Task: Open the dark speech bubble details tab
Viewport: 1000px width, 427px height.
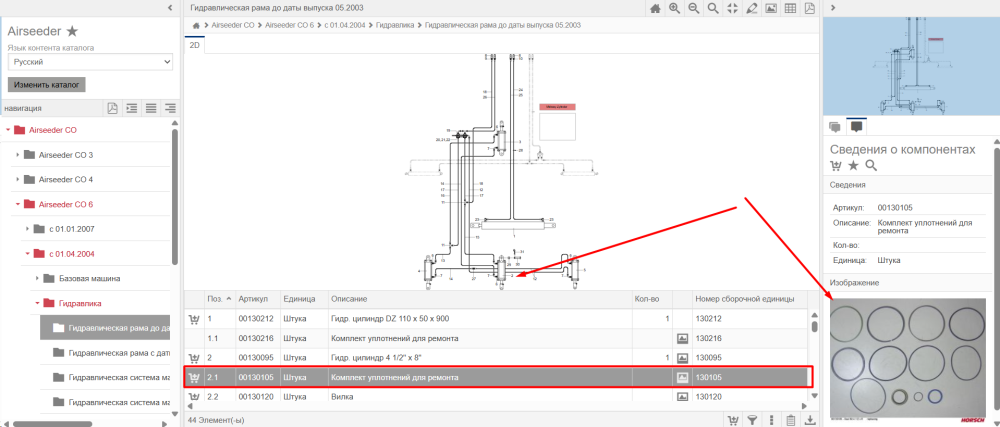Action: (x=857, y=126)
